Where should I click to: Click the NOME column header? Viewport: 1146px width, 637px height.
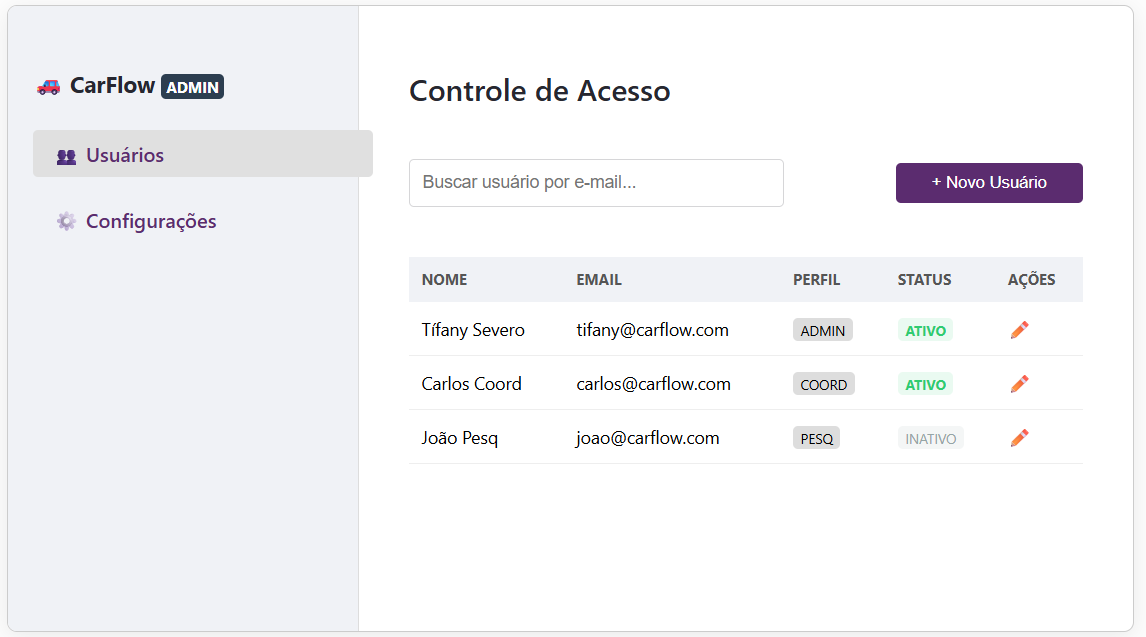click(x=444, y=280)
